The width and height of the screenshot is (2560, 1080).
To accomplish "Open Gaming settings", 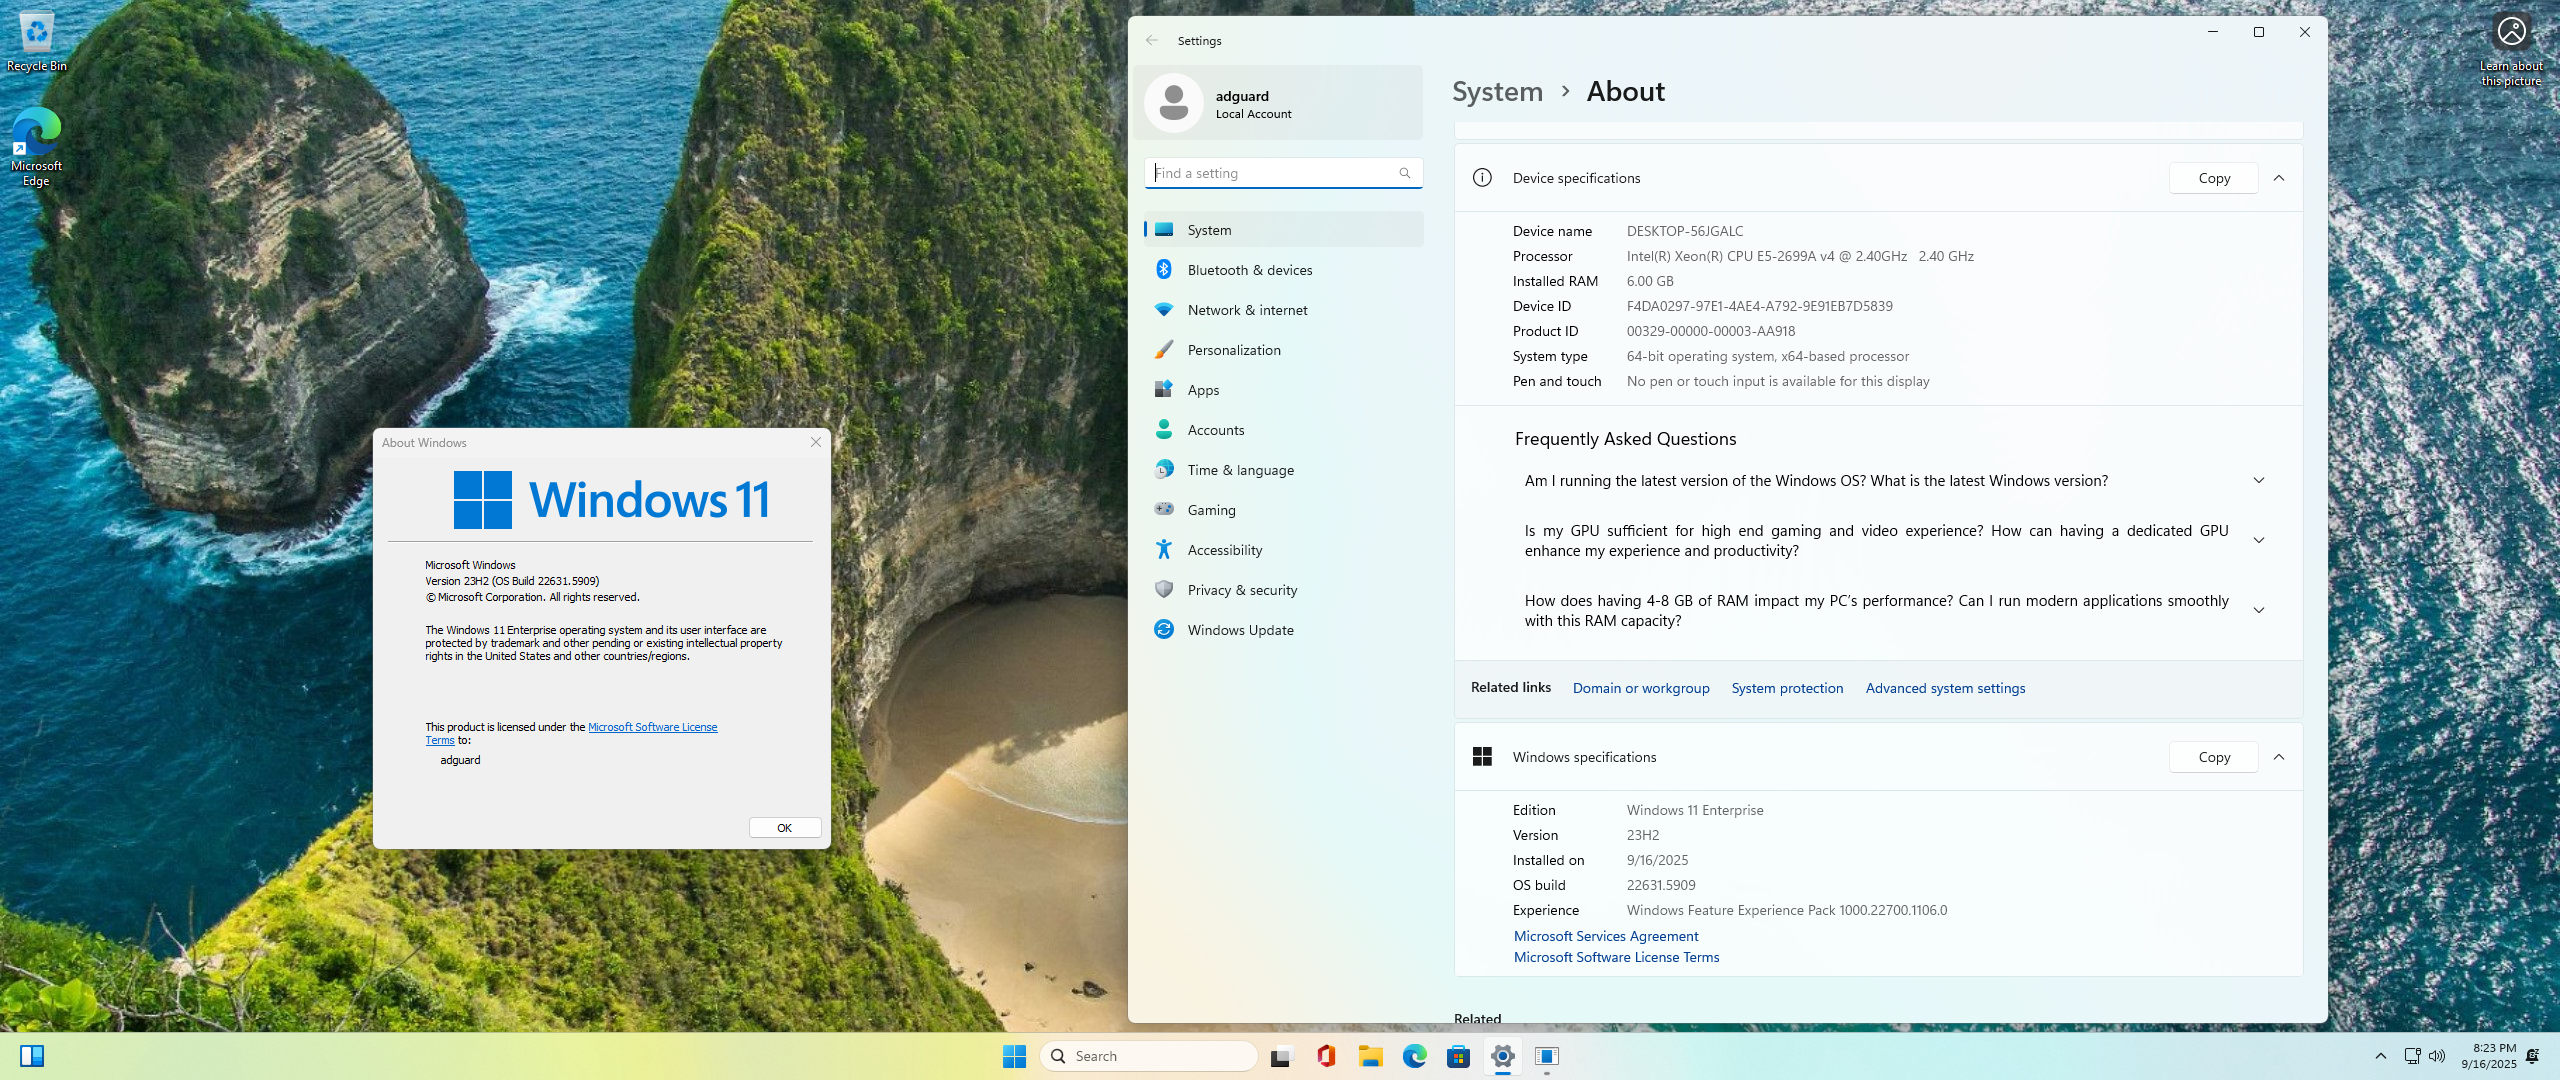I will point(1284,510).
